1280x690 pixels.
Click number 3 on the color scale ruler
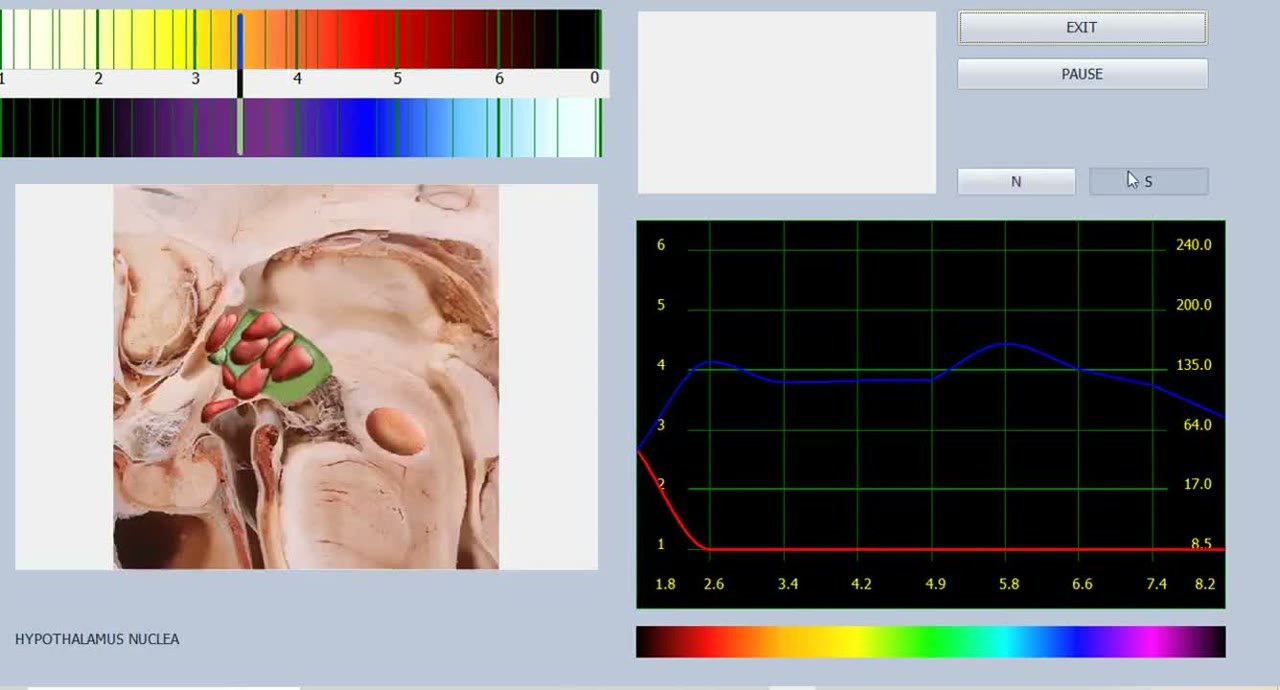(196, 78)
